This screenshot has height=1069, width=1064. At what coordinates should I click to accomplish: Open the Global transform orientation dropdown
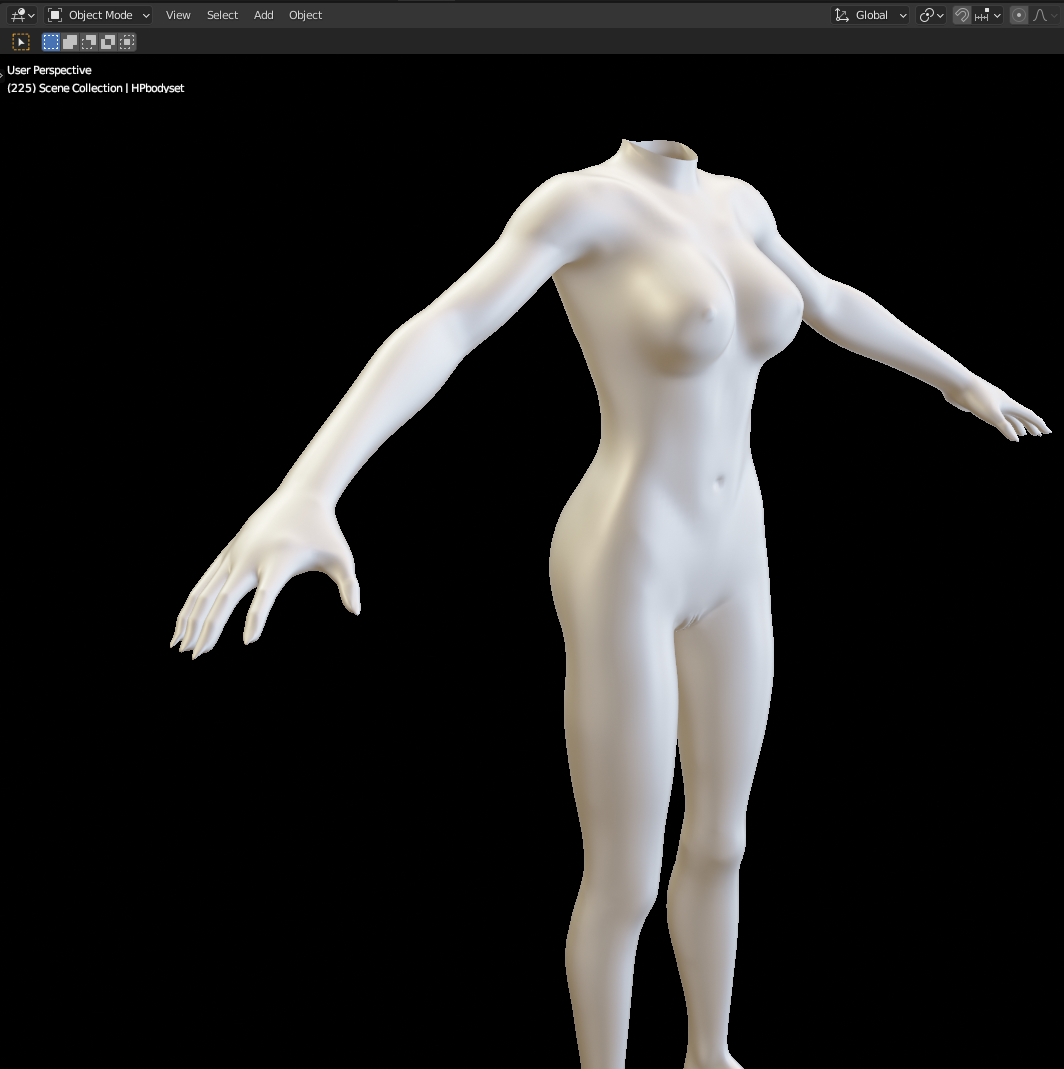point(870,15)
